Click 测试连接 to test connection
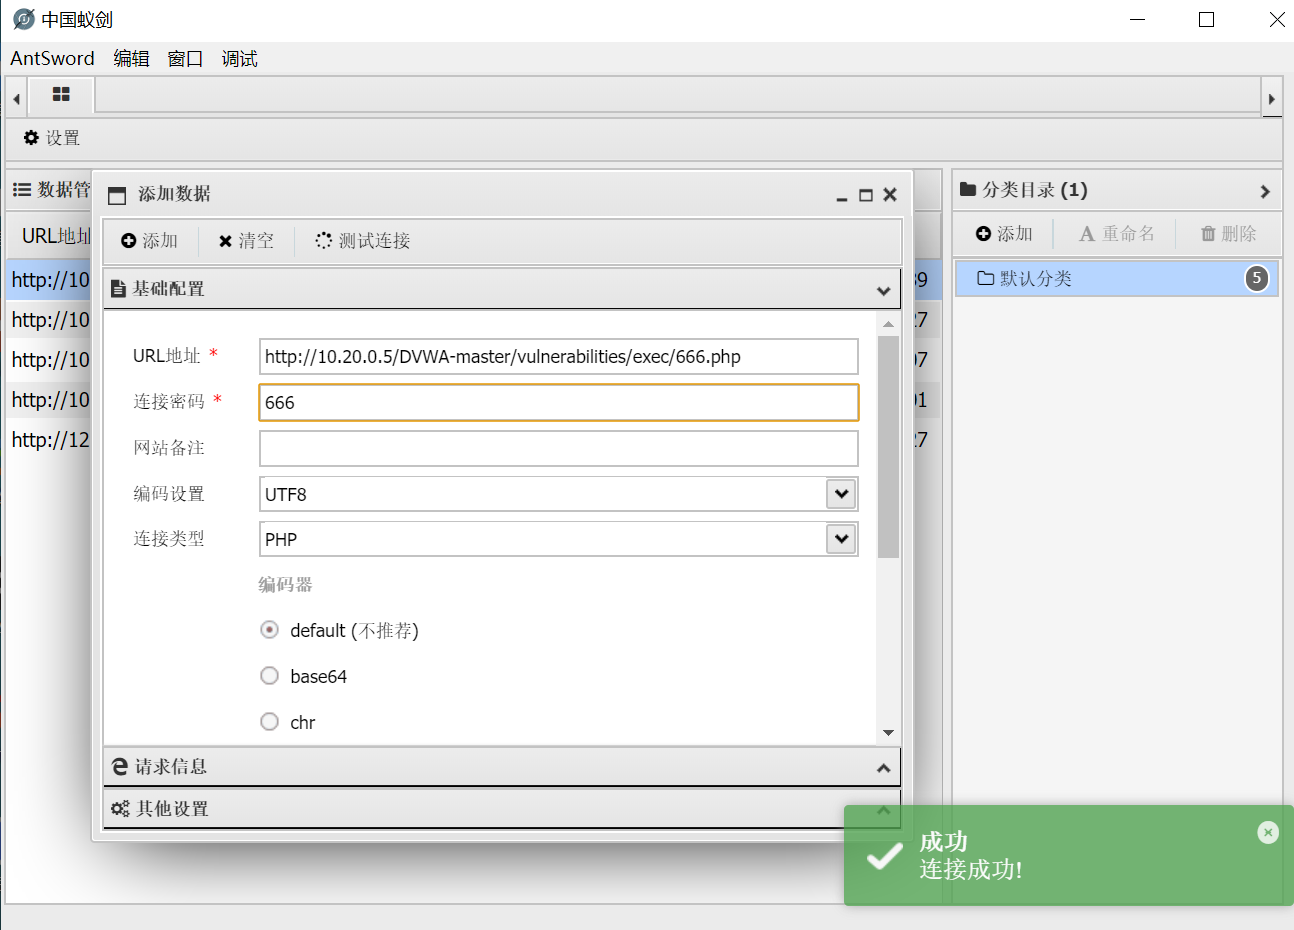Screen dimensions: 1294x930 [x=362, y=240]
